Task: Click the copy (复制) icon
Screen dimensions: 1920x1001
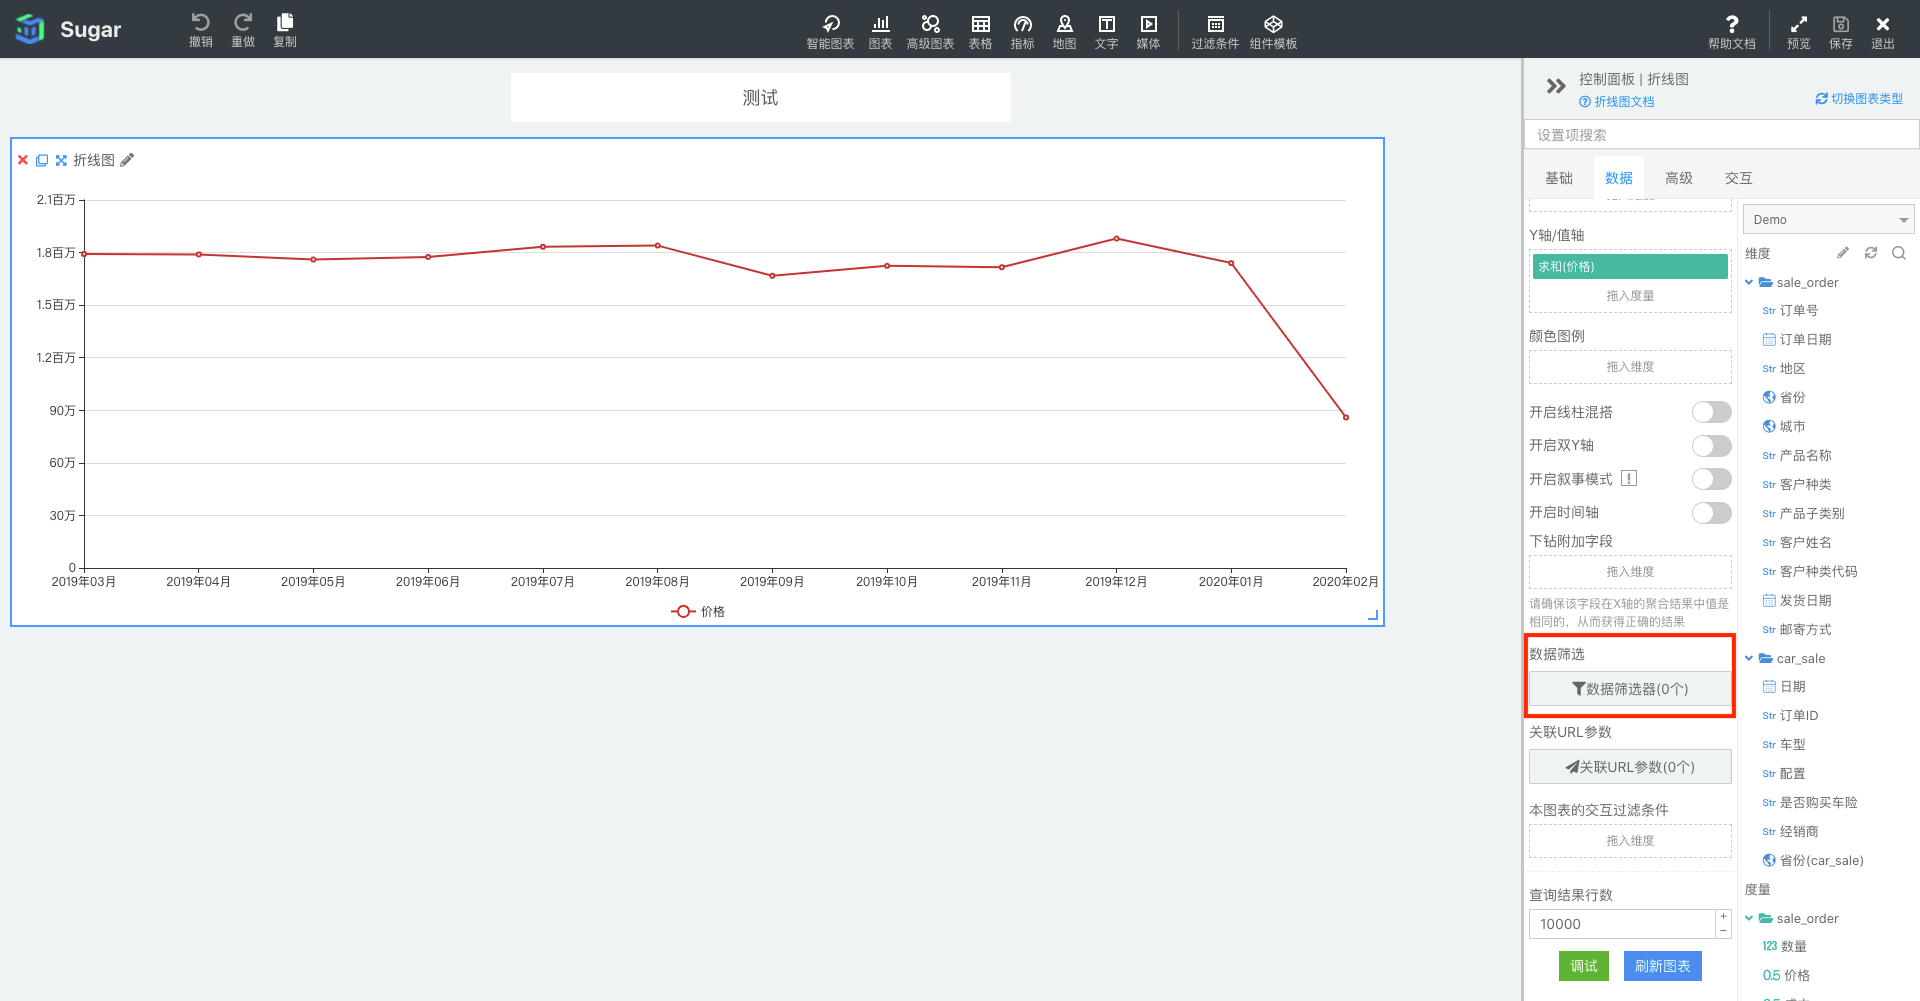Action: (x=285, y=23)
